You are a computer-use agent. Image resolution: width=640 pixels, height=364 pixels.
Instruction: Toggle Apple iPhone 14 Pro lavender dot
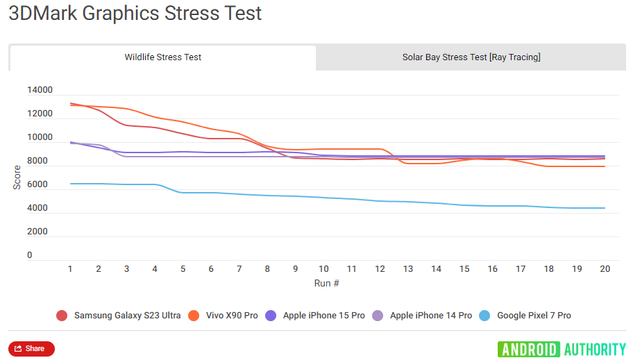click(378, 315)
